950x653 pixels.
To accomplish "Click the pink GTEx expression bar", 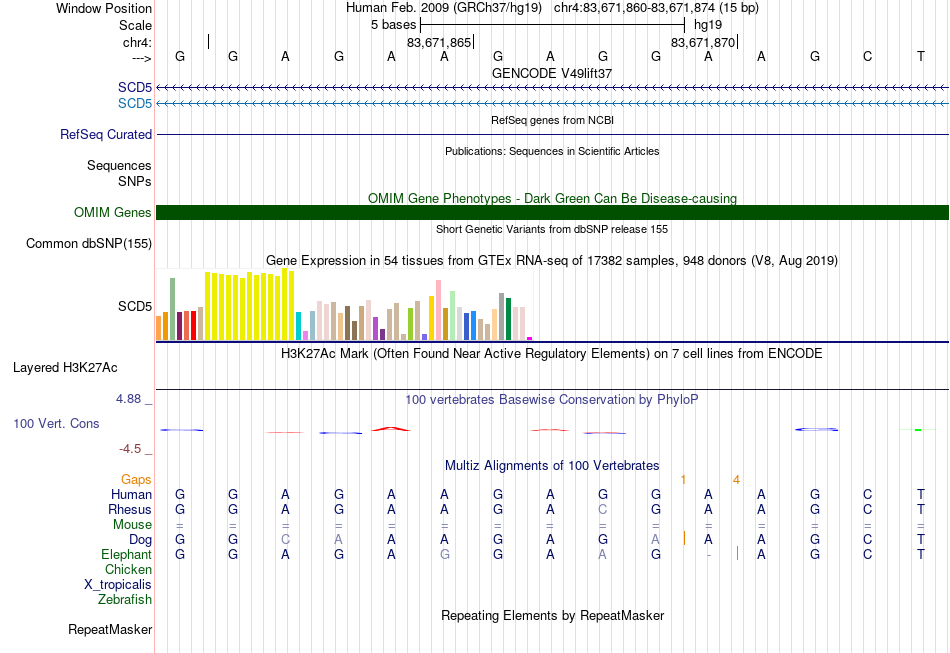I will tap(438, 310).
